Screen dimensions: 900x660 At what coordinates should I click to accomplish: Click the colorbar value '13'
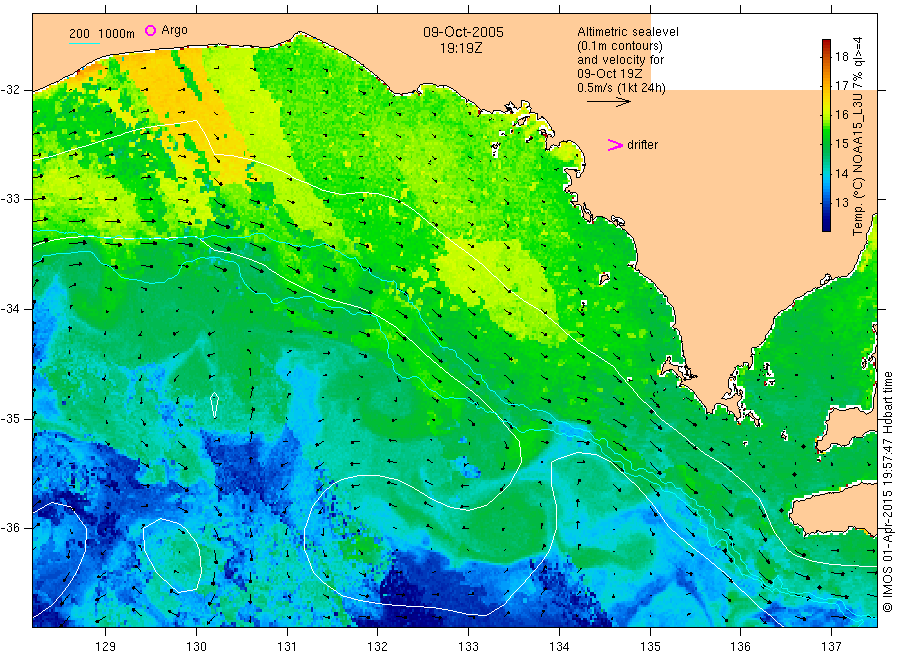(x=841, y=203)
